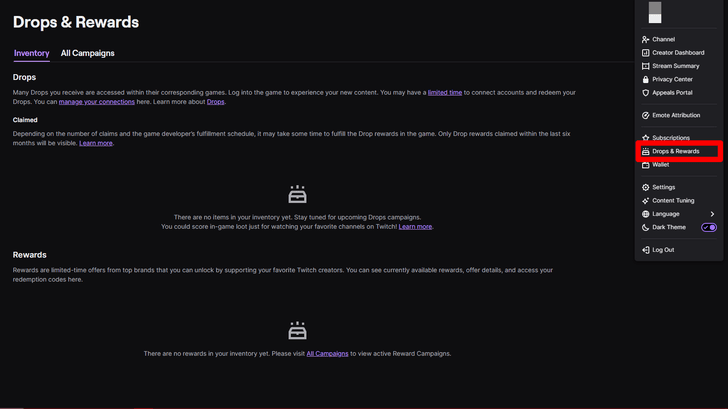Follow the limited time link
This screenshot has height=409, width=728.
pos(445,92)
